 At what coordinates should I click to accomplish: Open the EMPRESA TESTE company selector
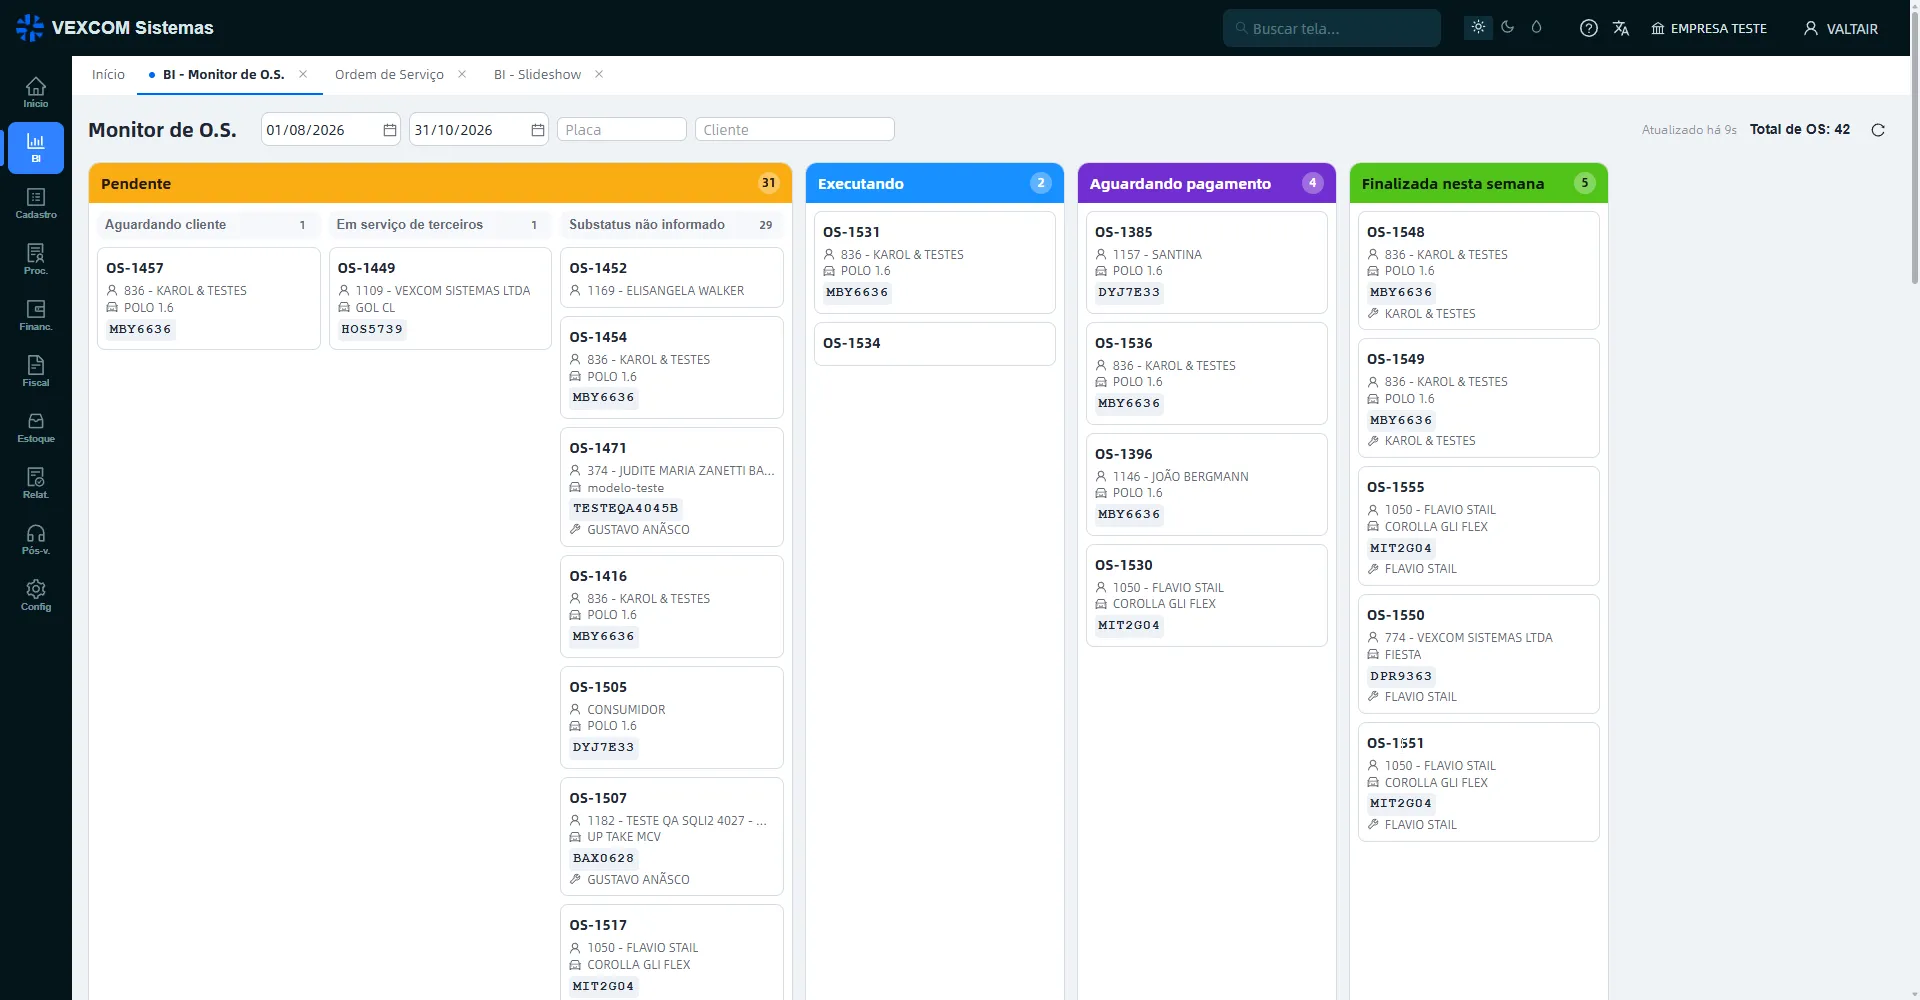pyautogui.click(x=1709, y=28)
